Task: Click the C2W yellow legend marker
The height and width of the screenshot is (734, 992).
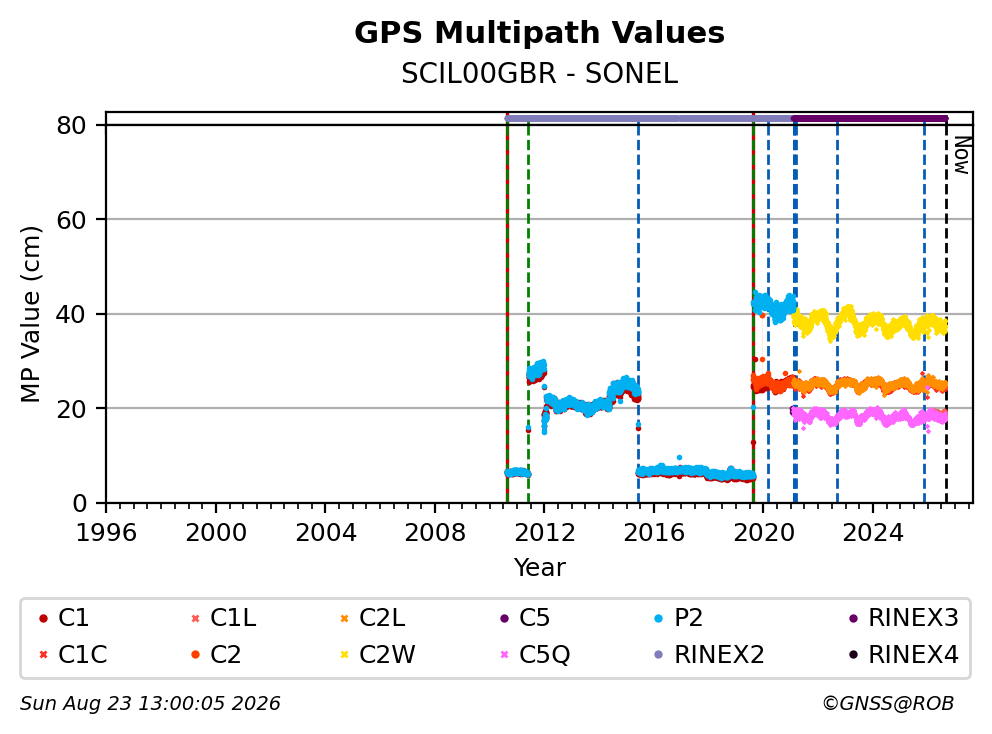Action: (x=344, y=655)
